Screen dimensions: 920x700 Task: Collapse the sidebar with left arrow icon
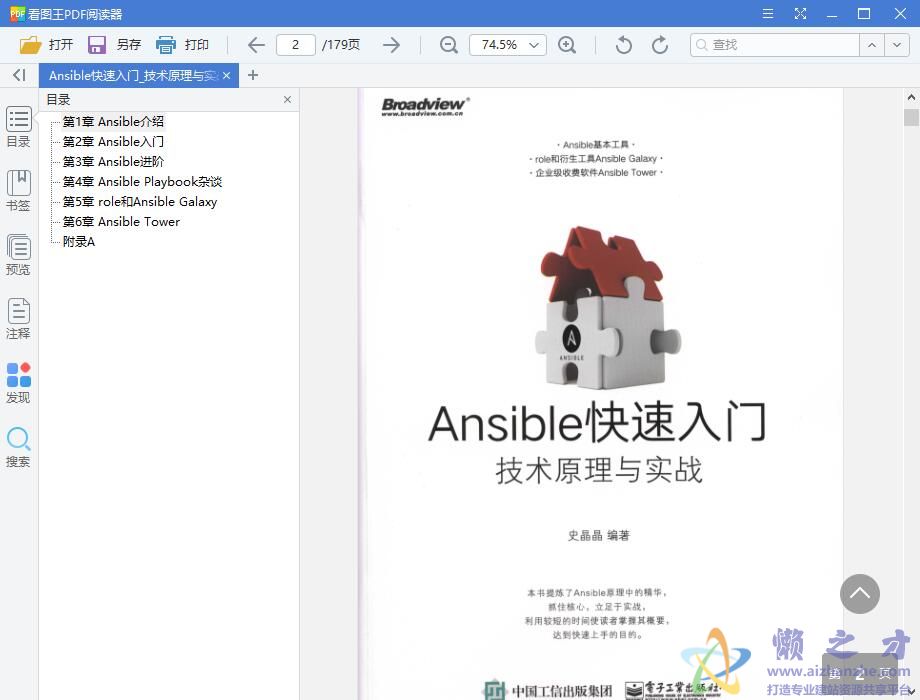[19, 75]
